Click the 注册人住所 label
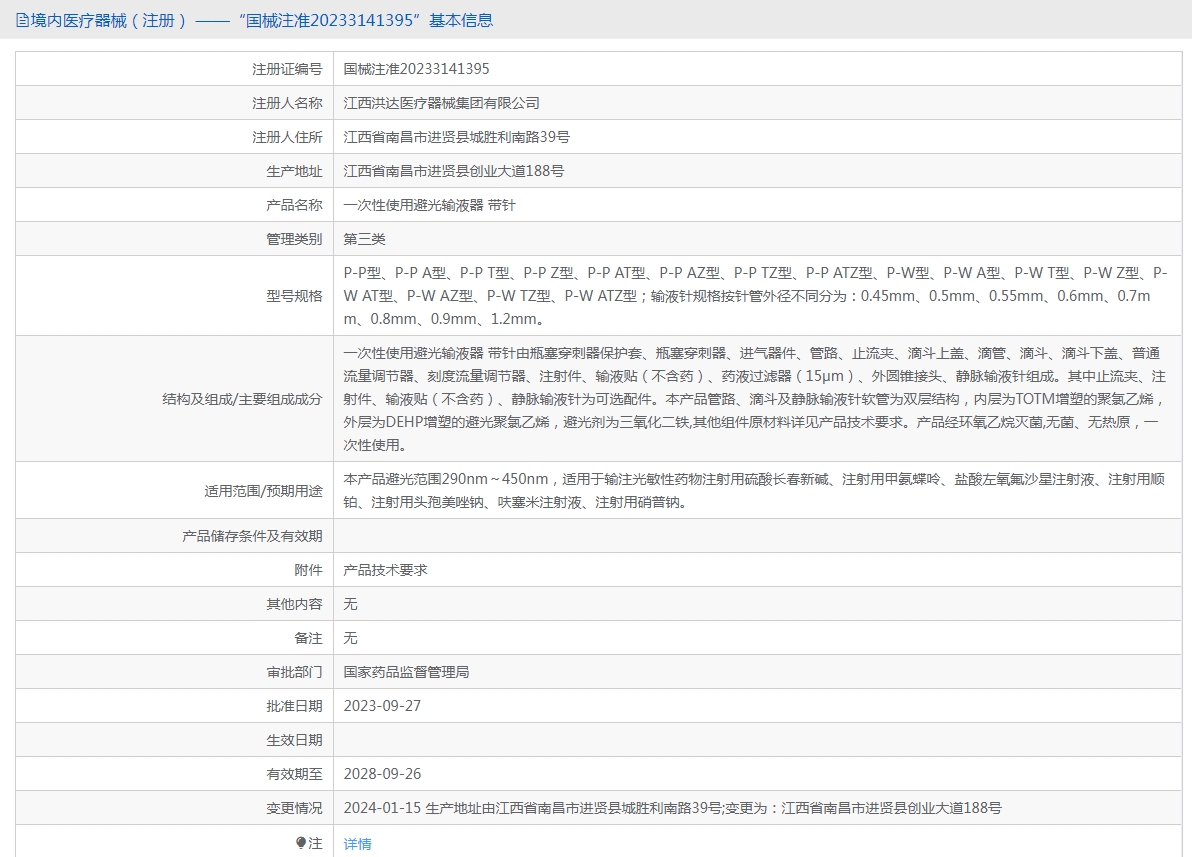 [287, 137]
